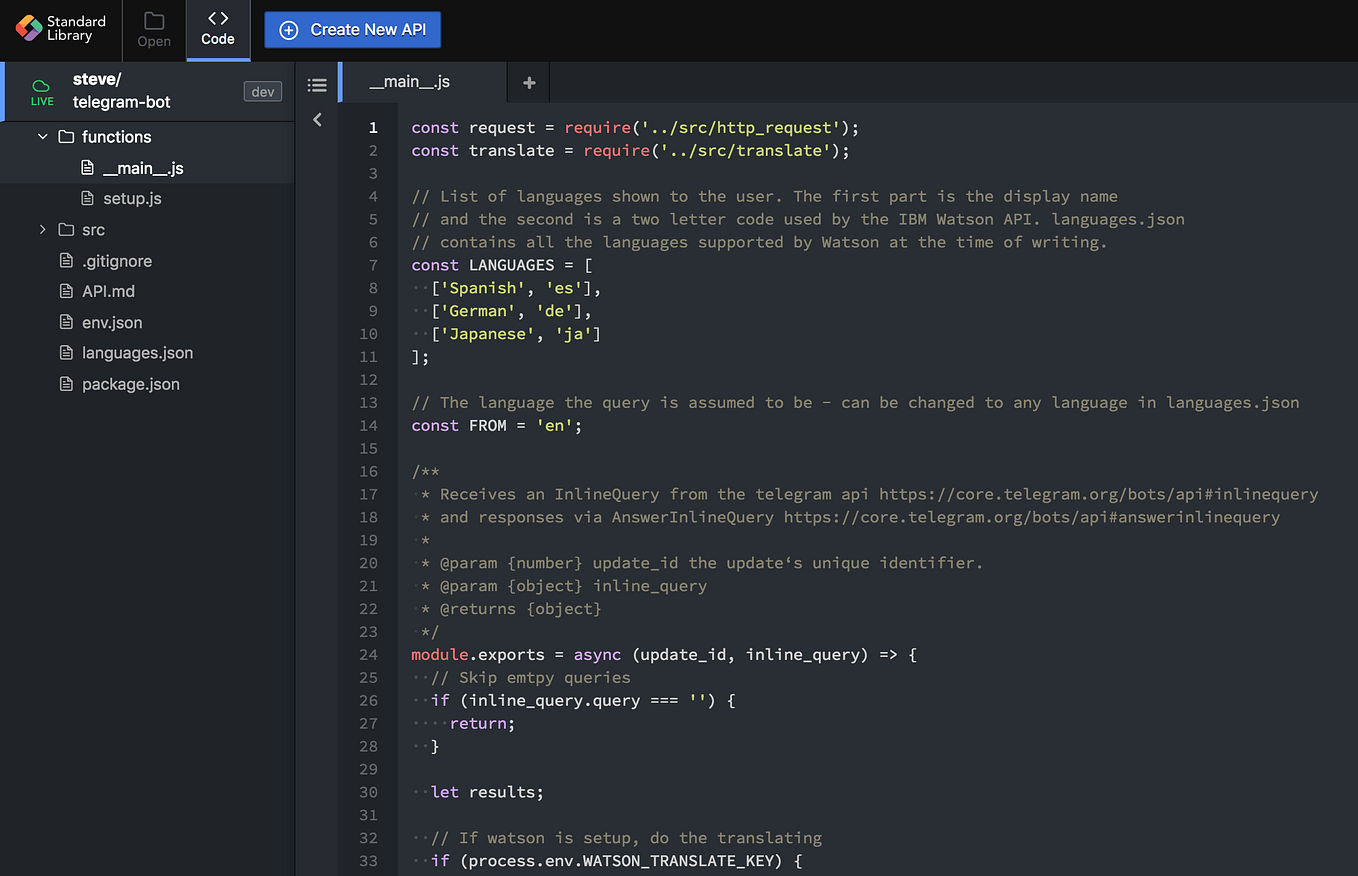Collapse the functions folder
1358x876 pixels.
[42, 136]
